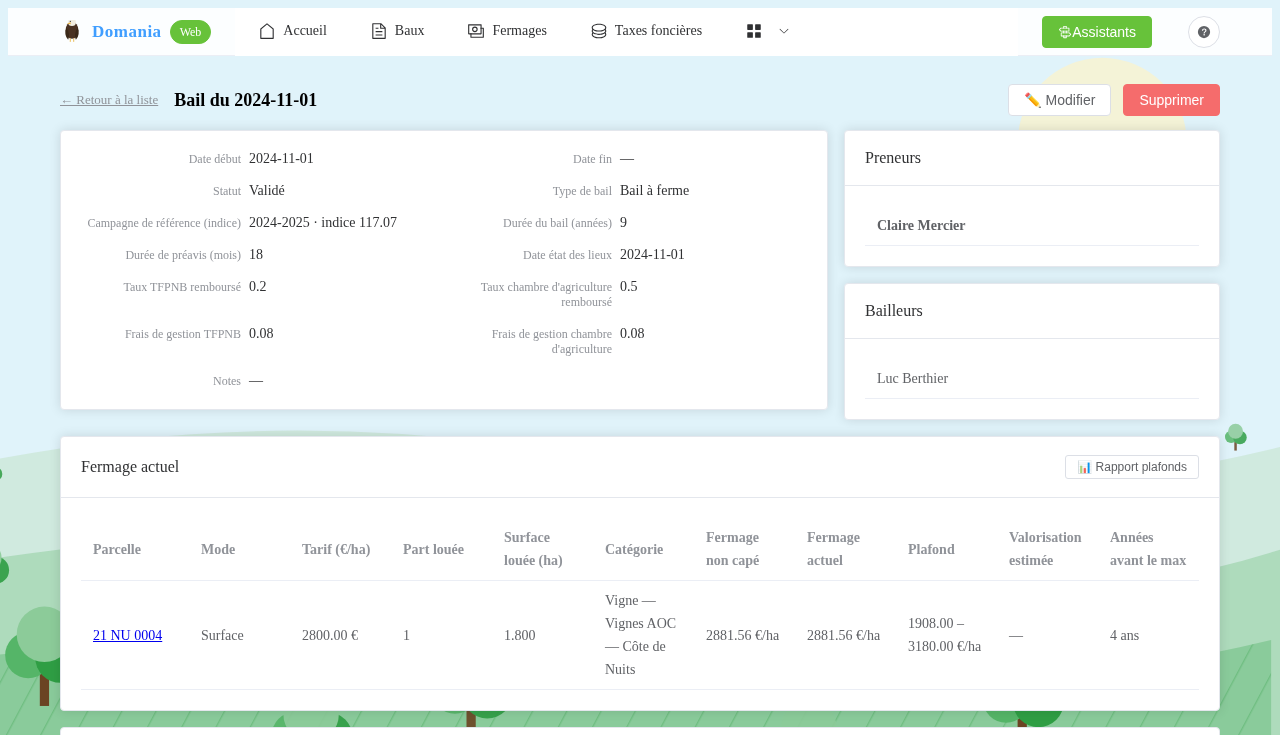The width and height of the screenshot is (1280, 735).
Task: Click the 1.800 surface louée cell
Action: pos(520,636)
